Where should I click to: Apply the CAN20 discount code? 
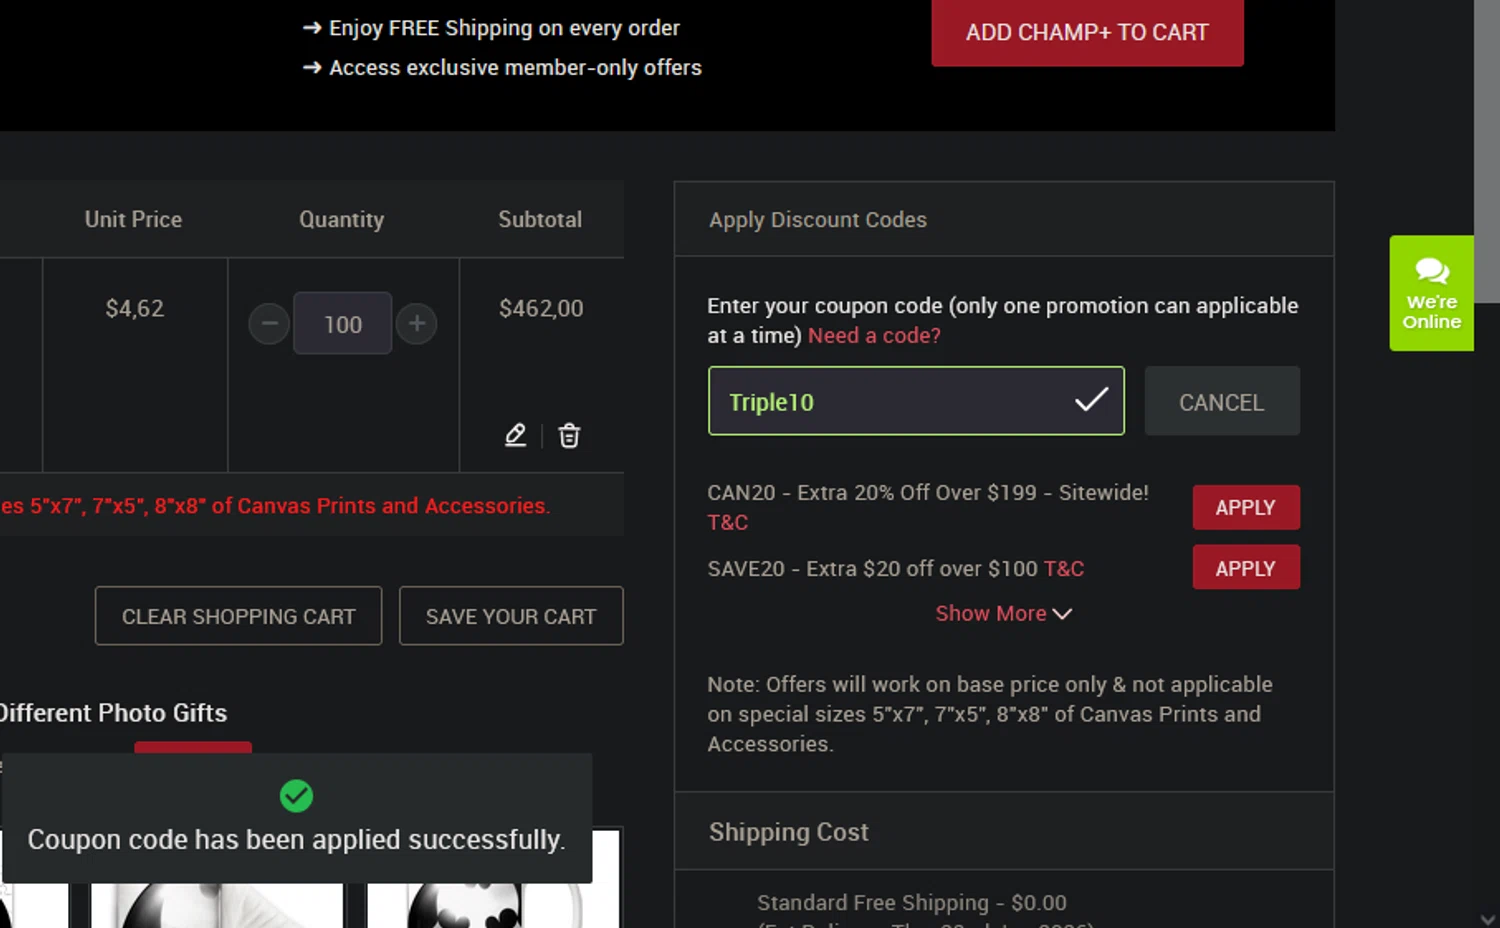1245,507
